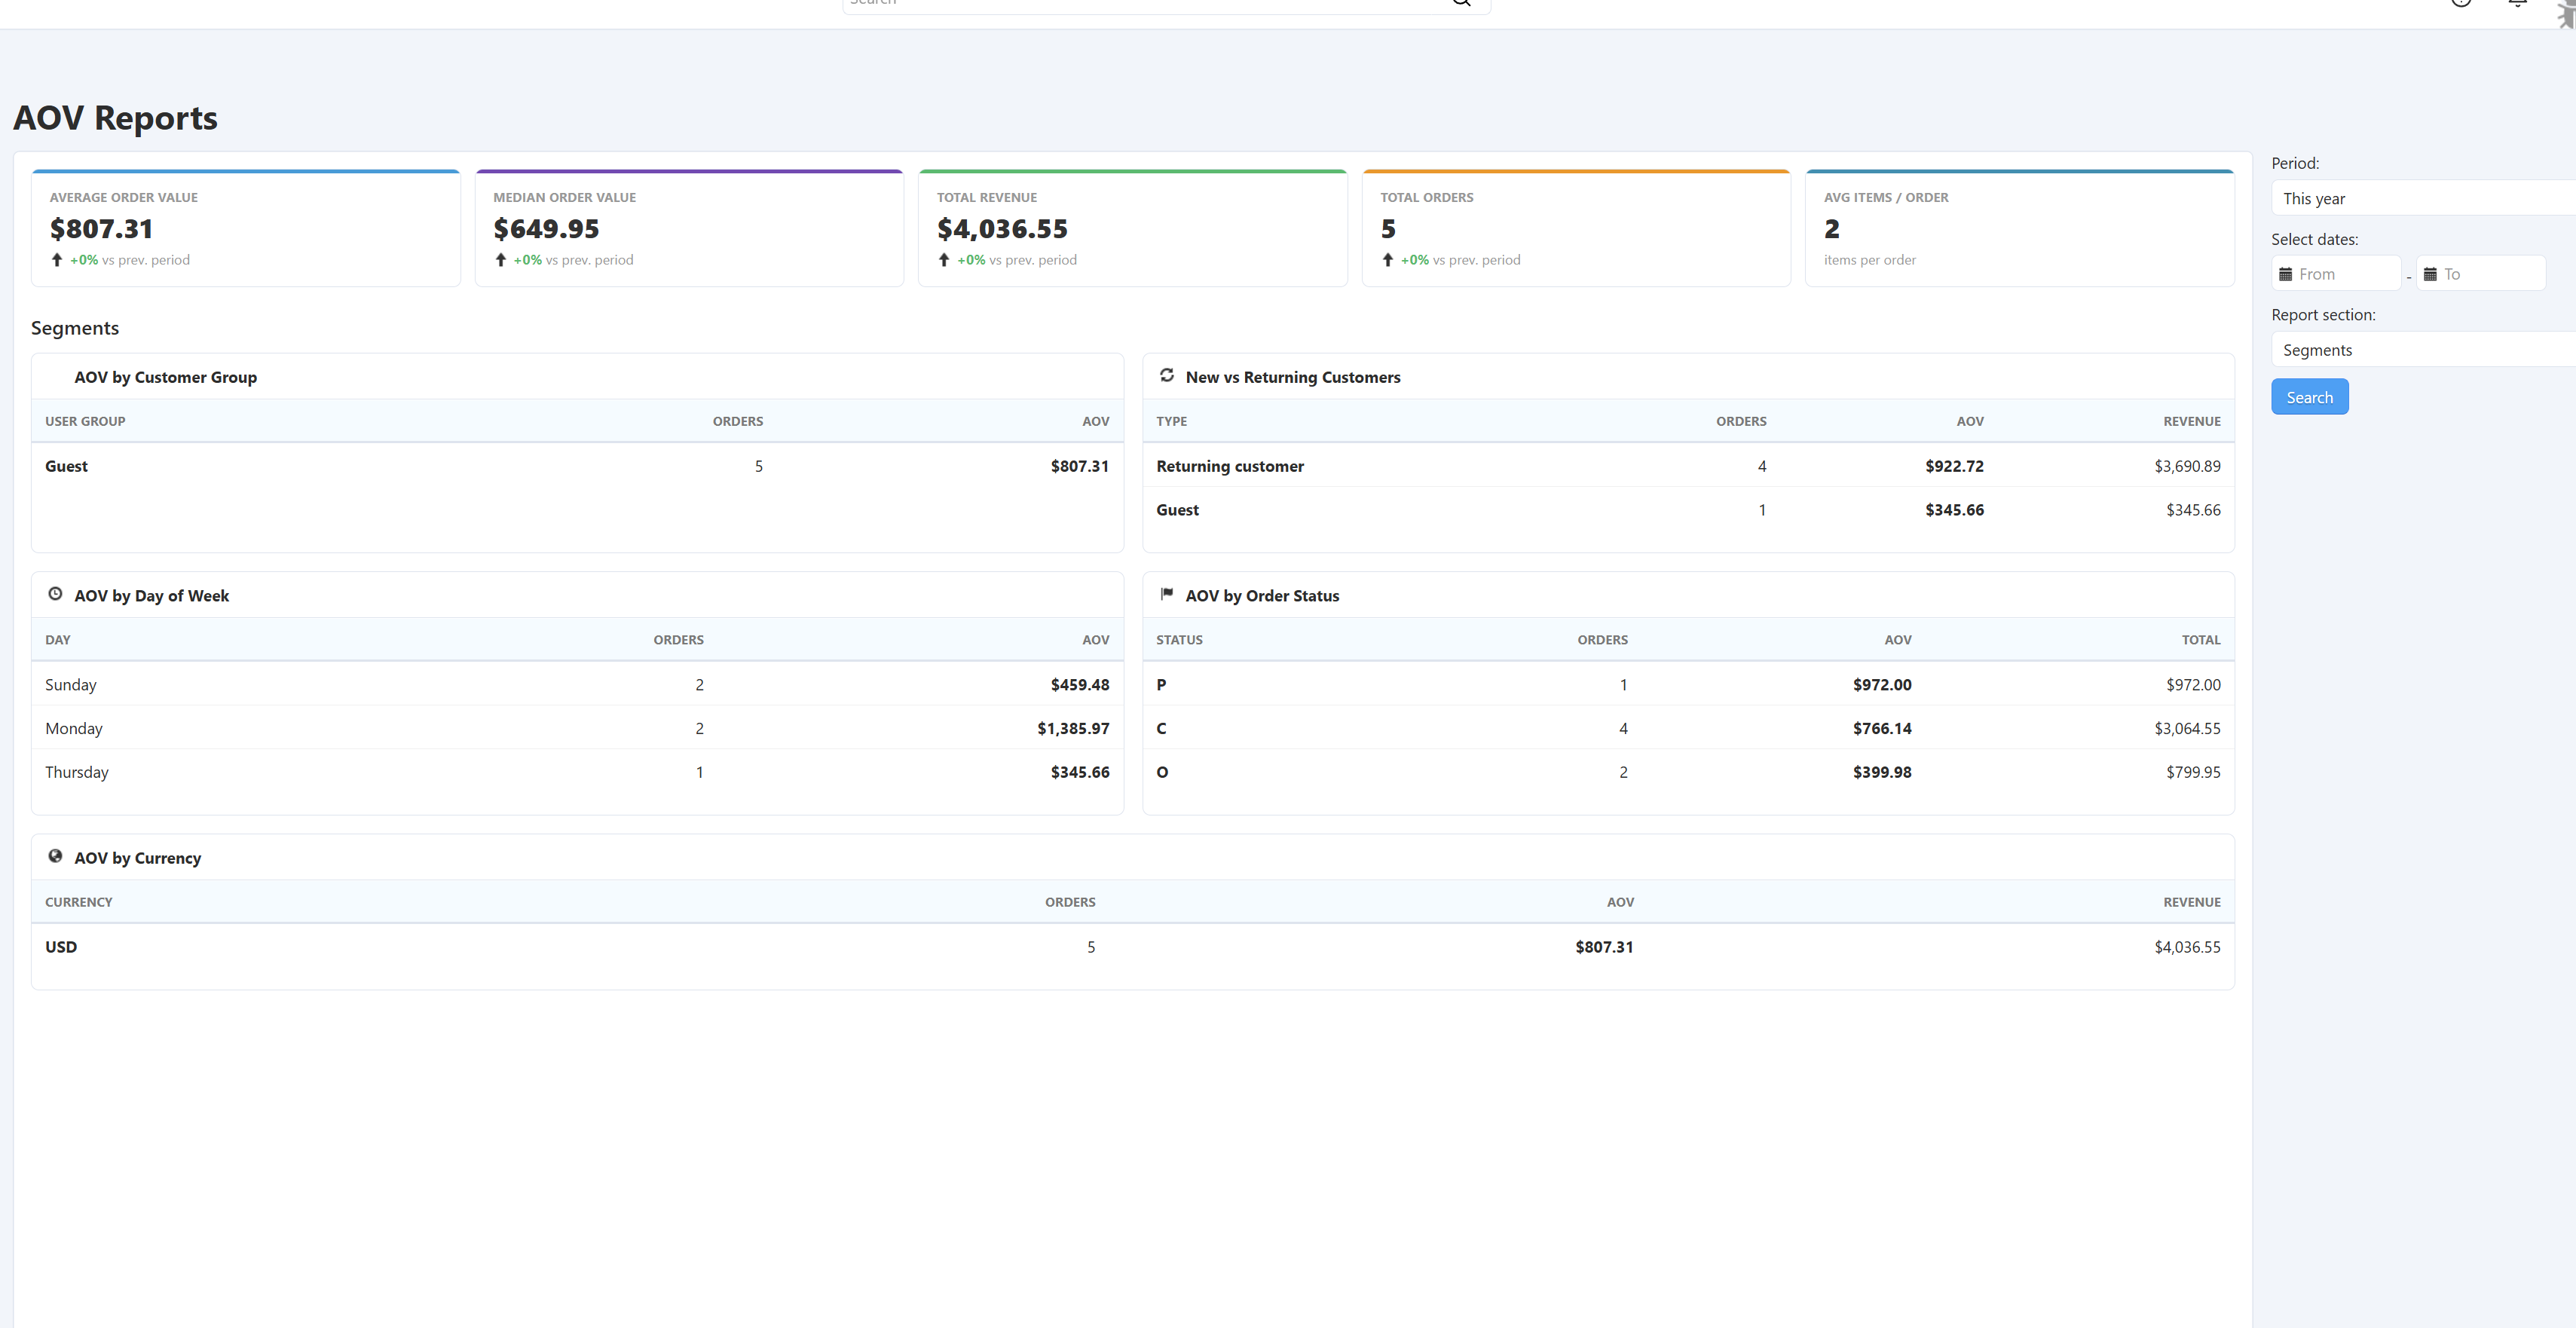The width and height of the screenshot is (2576, 1328).
Task: Click the calendar icon in the To date field
Action: [x=2430, y=274]
